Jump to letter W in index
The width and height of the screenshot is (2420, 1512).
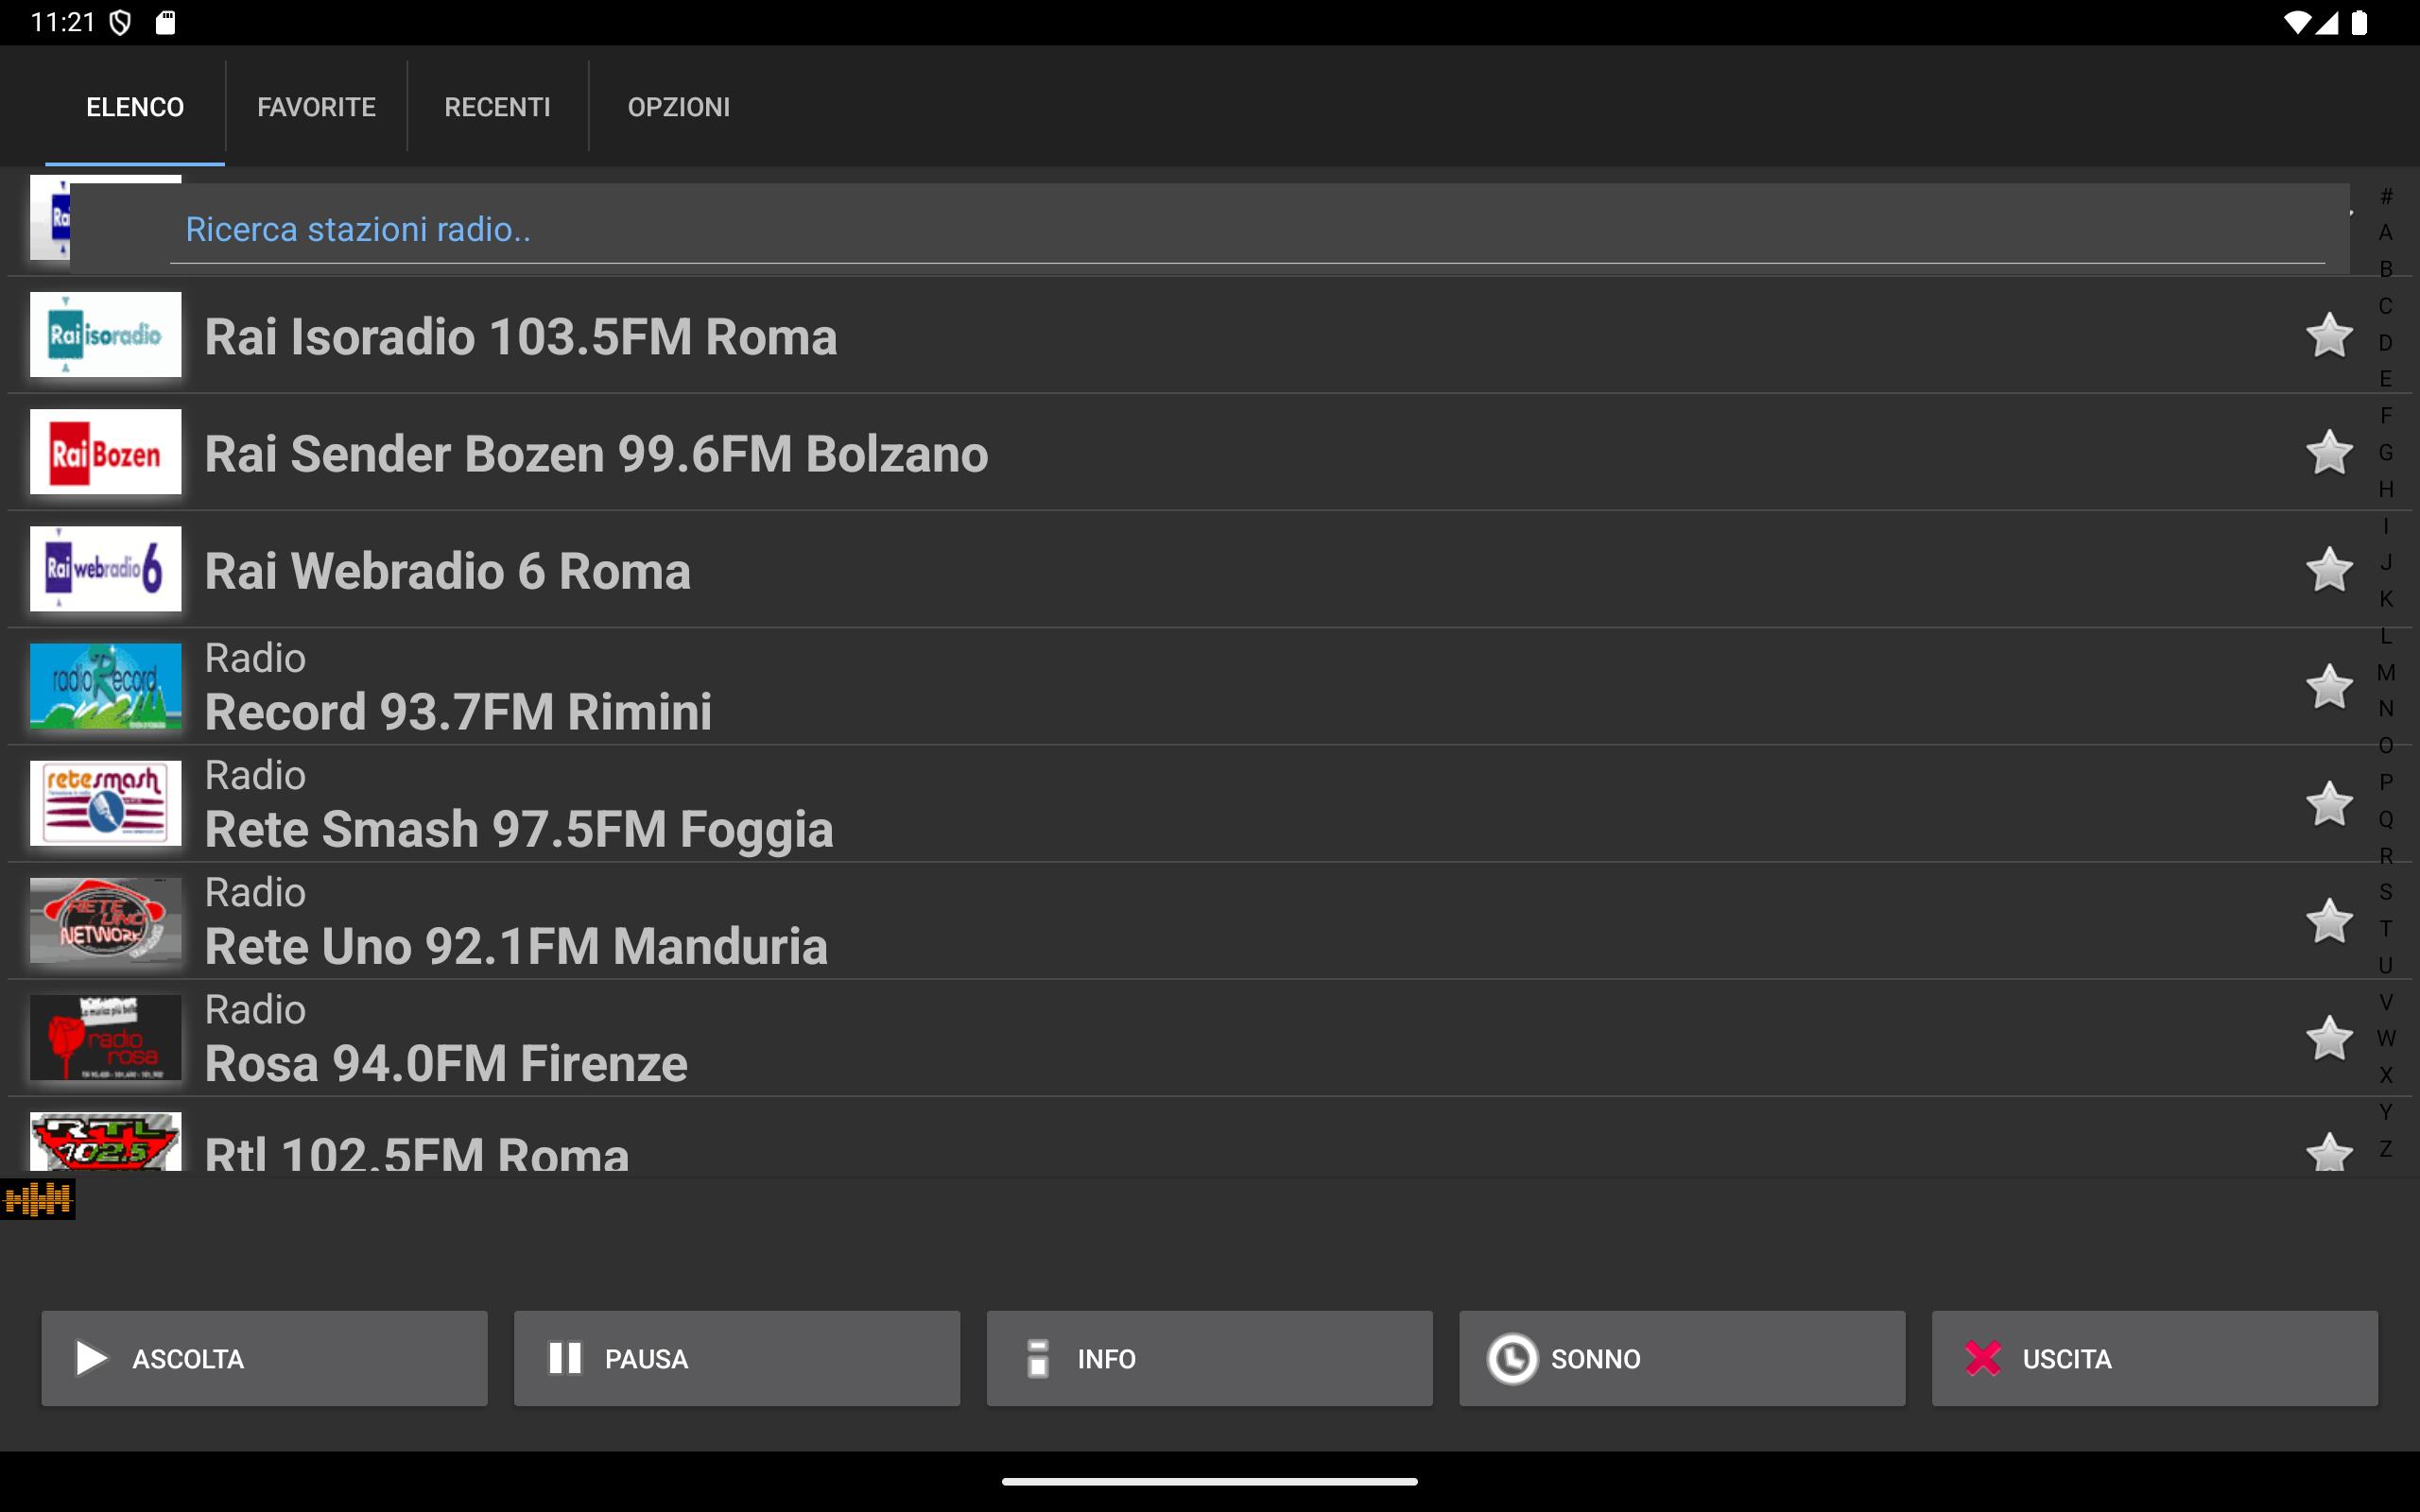click(x=2386, y=1038)
